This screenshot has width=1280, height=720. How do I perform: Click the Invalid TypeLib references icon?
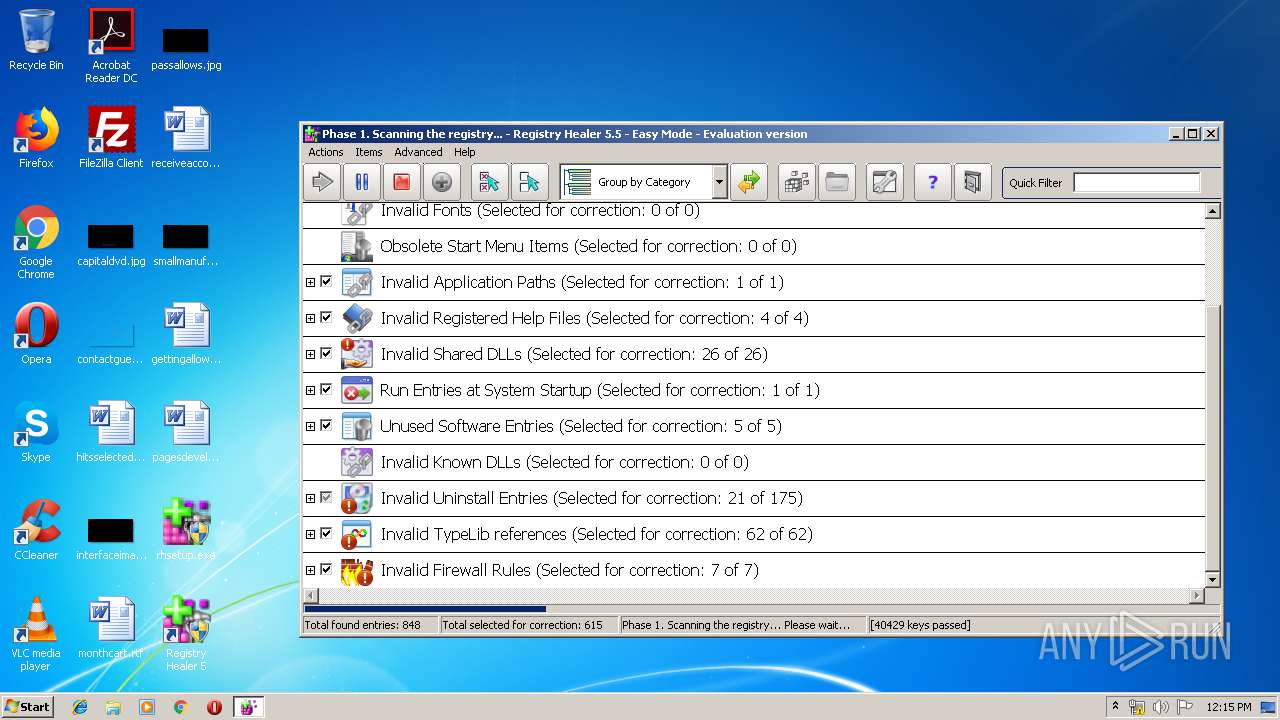tap(356, 534)
